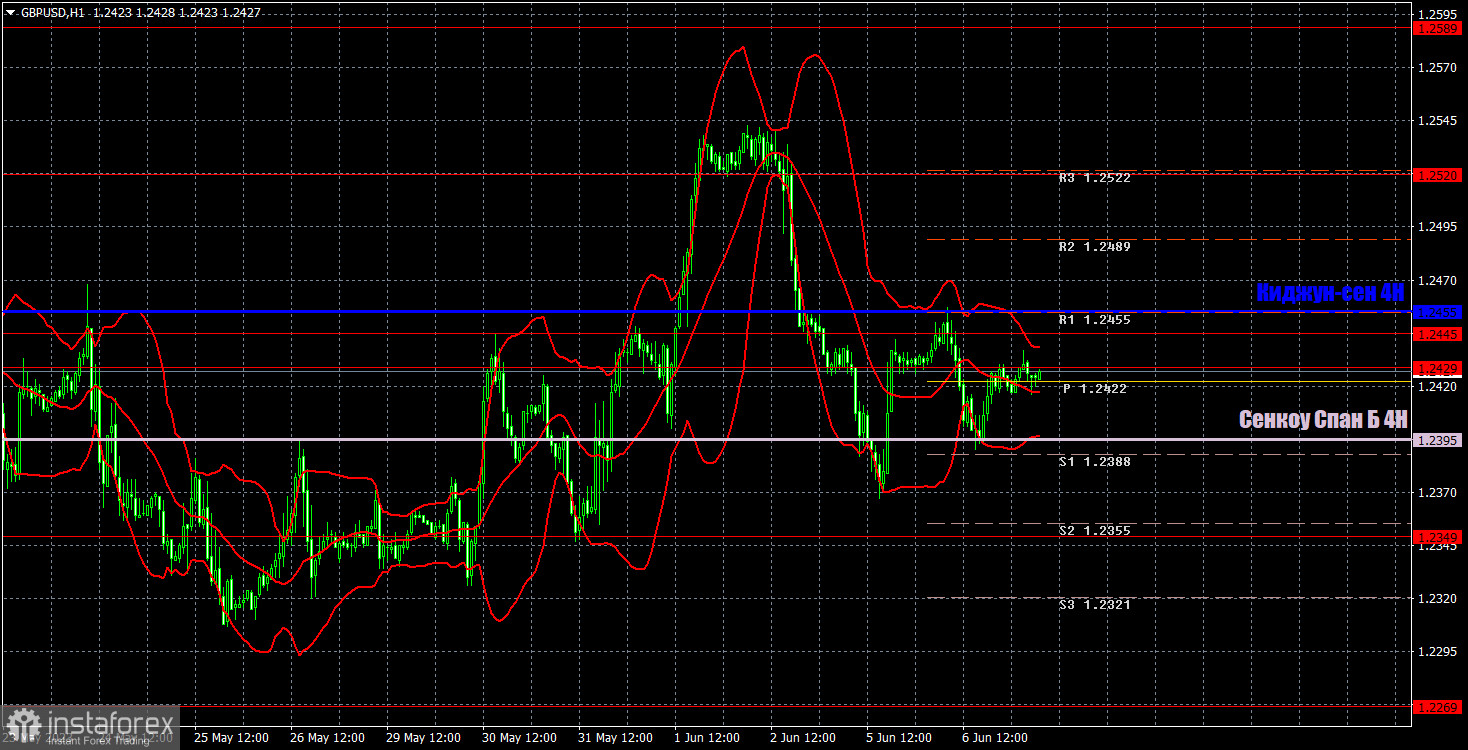
Task: Click the 31 May 12:00 time label
Action: tap(615, 738)
